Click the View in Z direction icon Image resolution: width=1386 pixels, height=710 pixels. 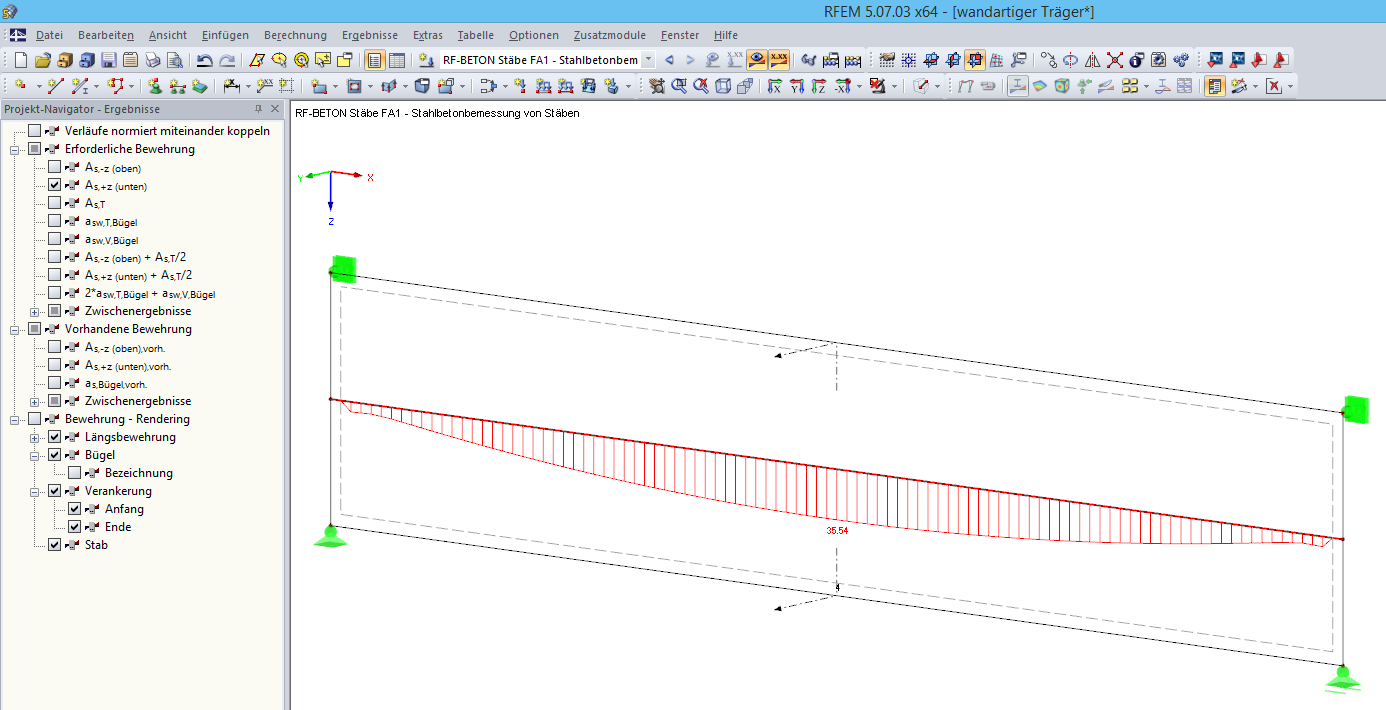point(818,86)
